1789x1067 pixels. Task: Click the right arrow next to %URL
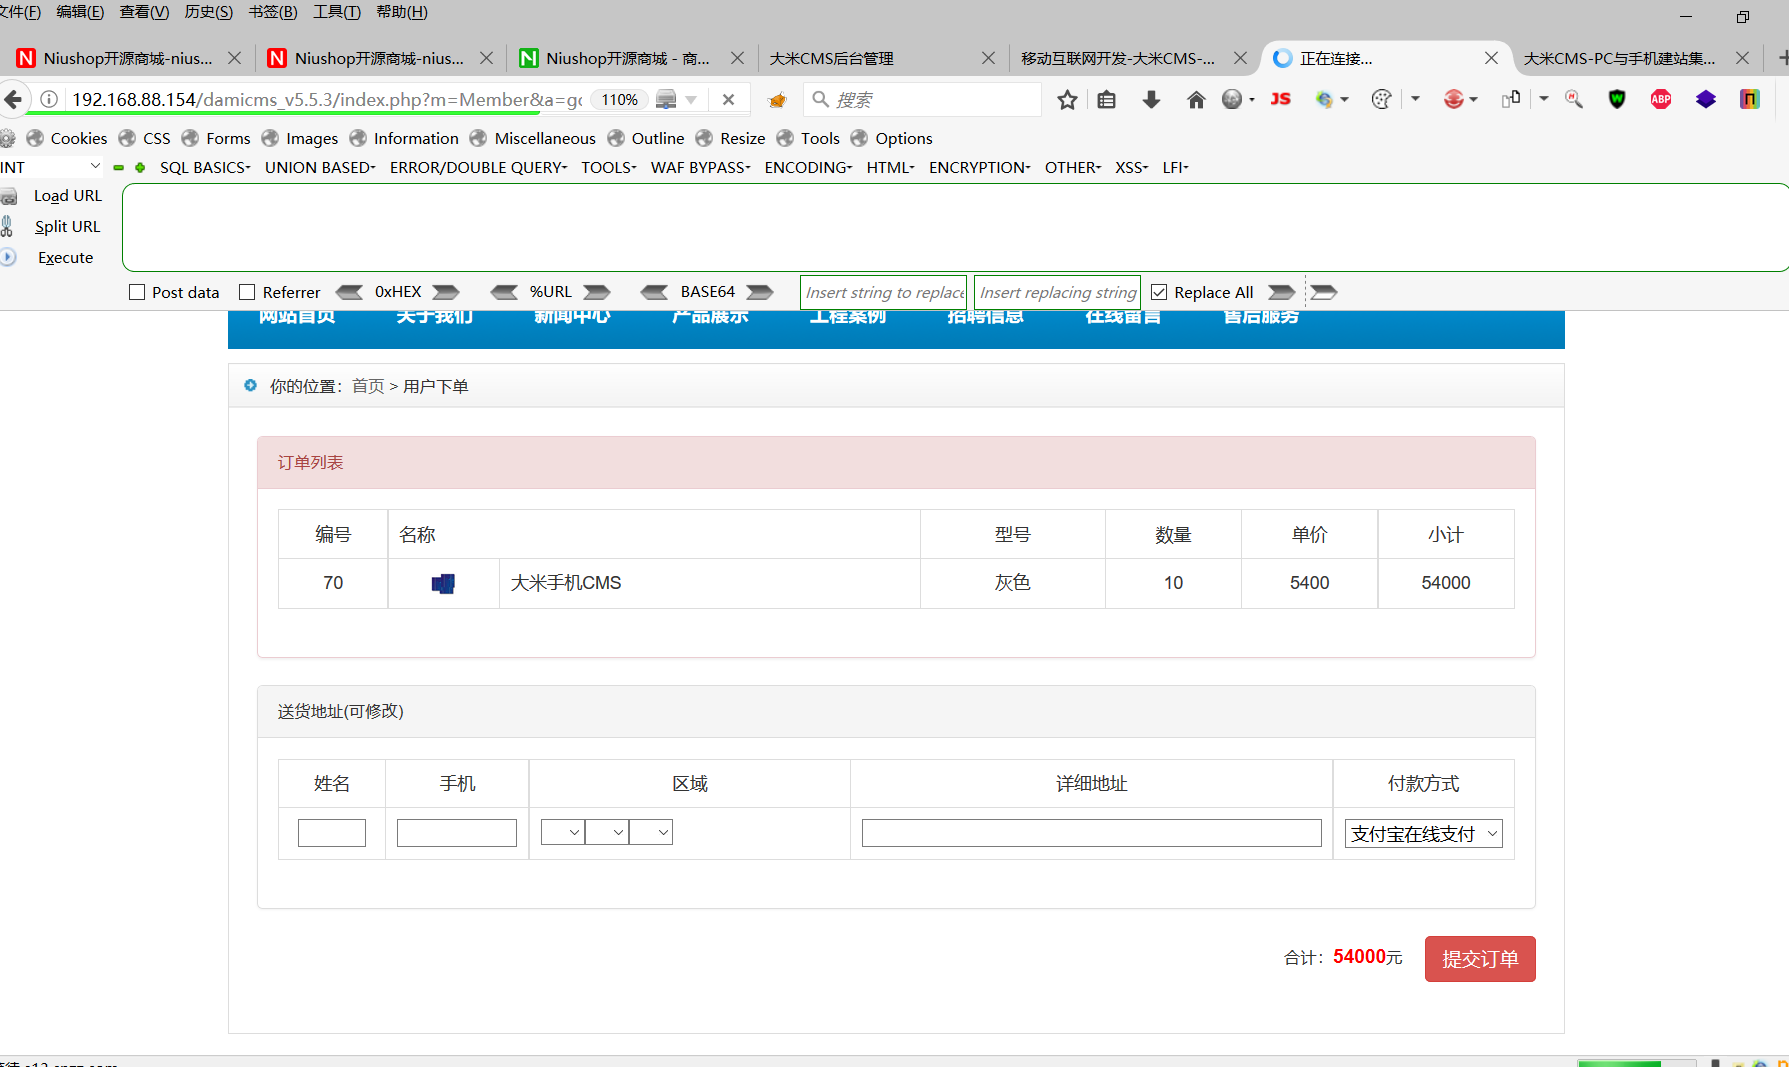(x=597, y=292)
